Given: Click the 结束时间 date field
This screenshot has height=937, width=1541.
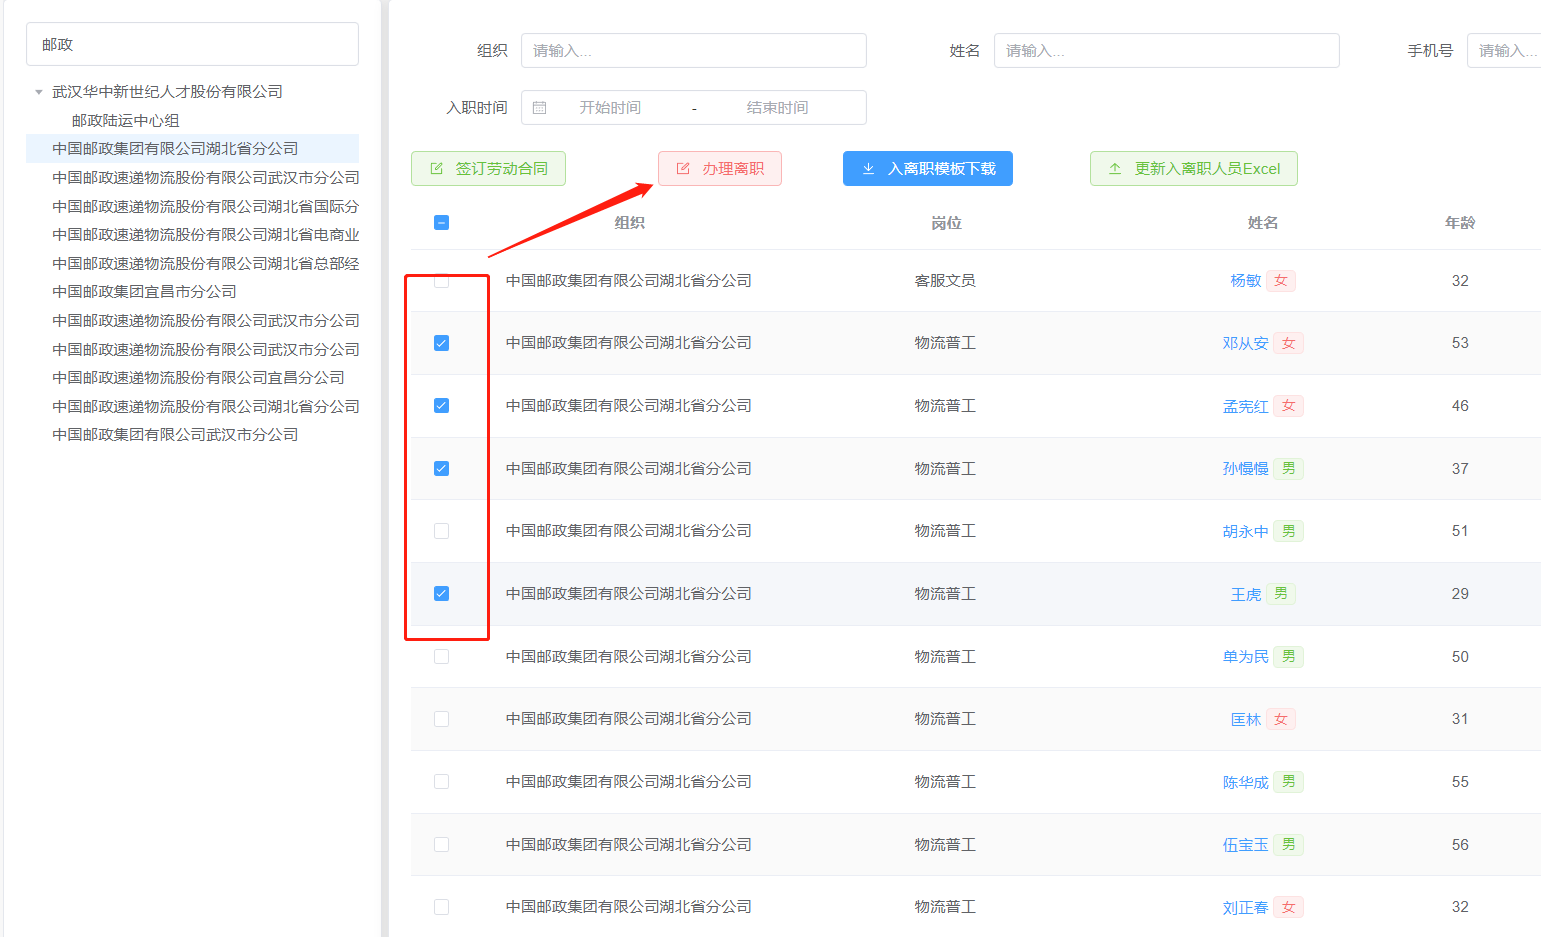Looking at the screenshot, I should (777, 108).
